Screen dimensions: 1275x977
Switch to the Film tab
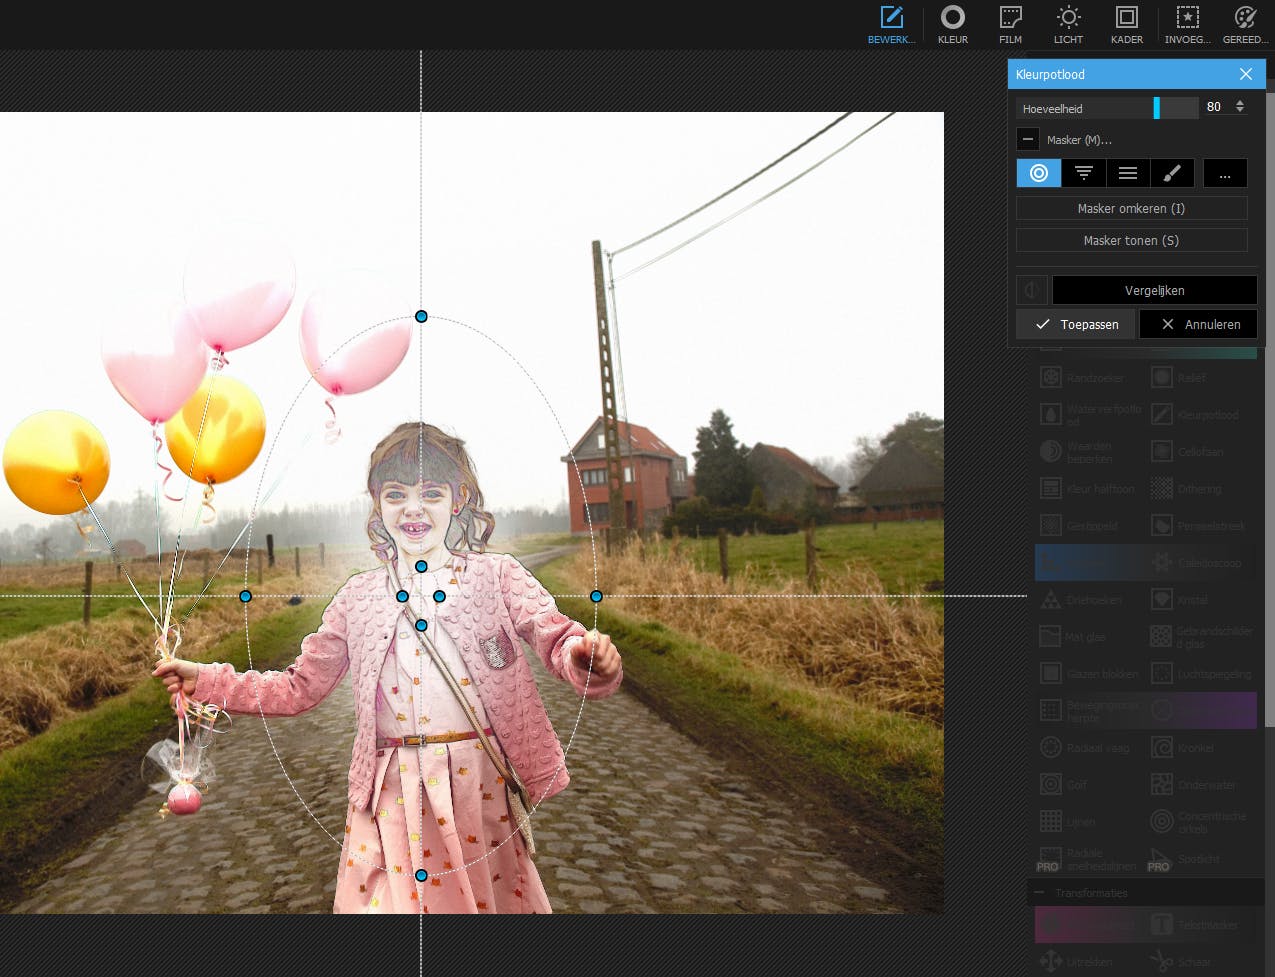click(1010, 25)
